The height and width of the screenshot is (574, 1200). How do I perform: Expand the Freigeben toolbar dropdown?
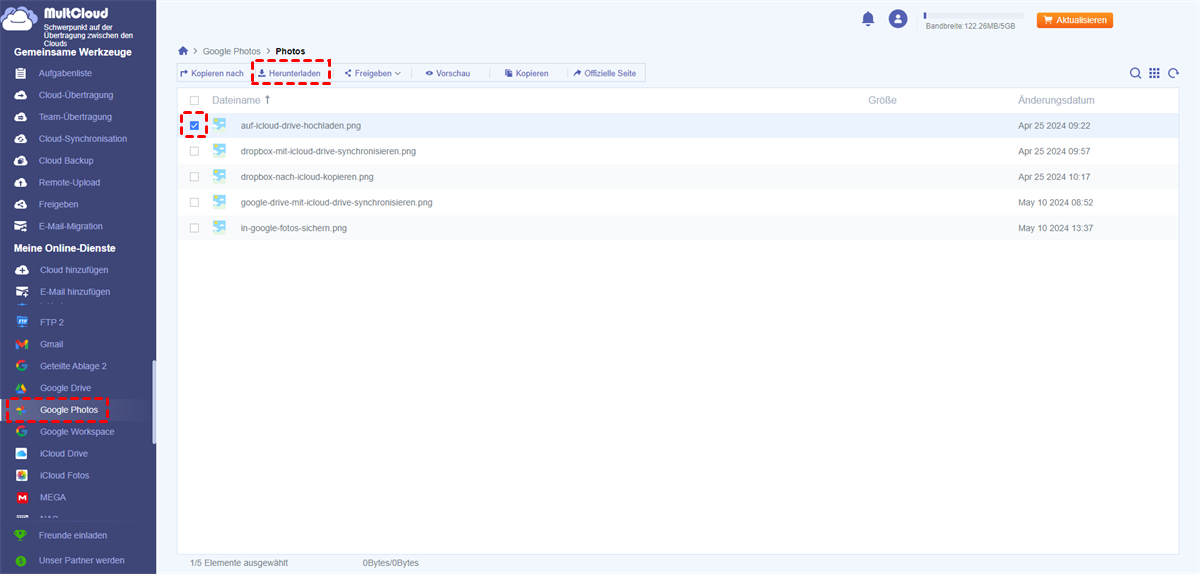tap(372, 73)
